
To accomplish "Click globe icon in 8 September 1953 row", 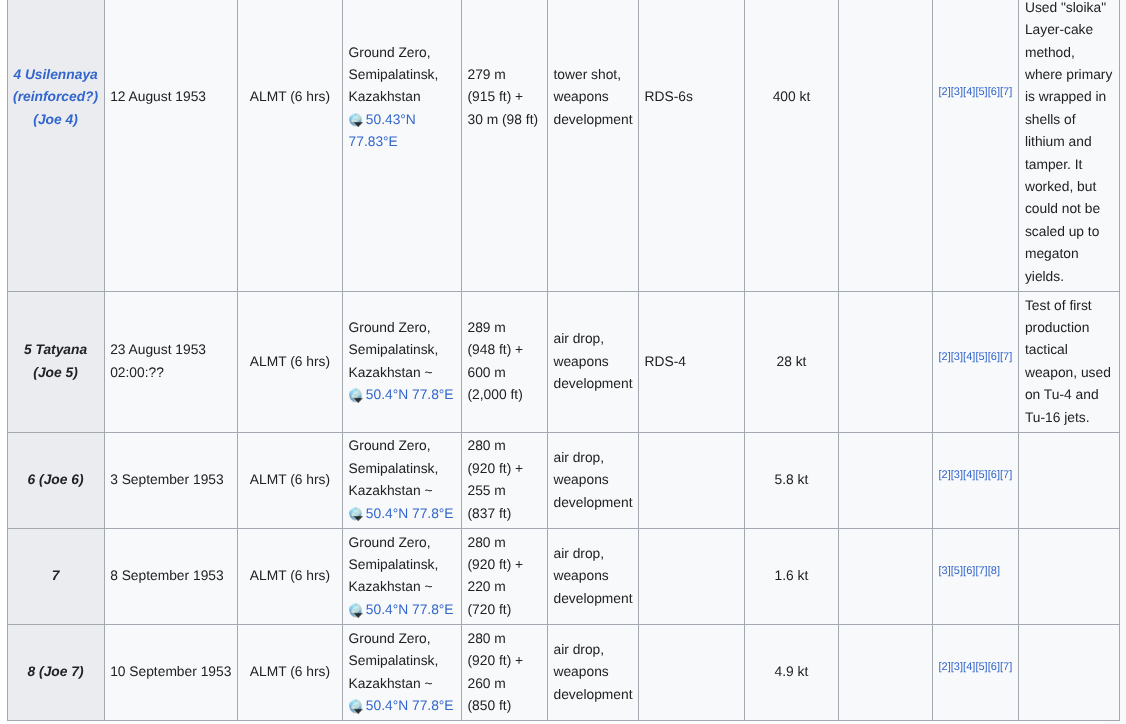I will tap(356, 611).
